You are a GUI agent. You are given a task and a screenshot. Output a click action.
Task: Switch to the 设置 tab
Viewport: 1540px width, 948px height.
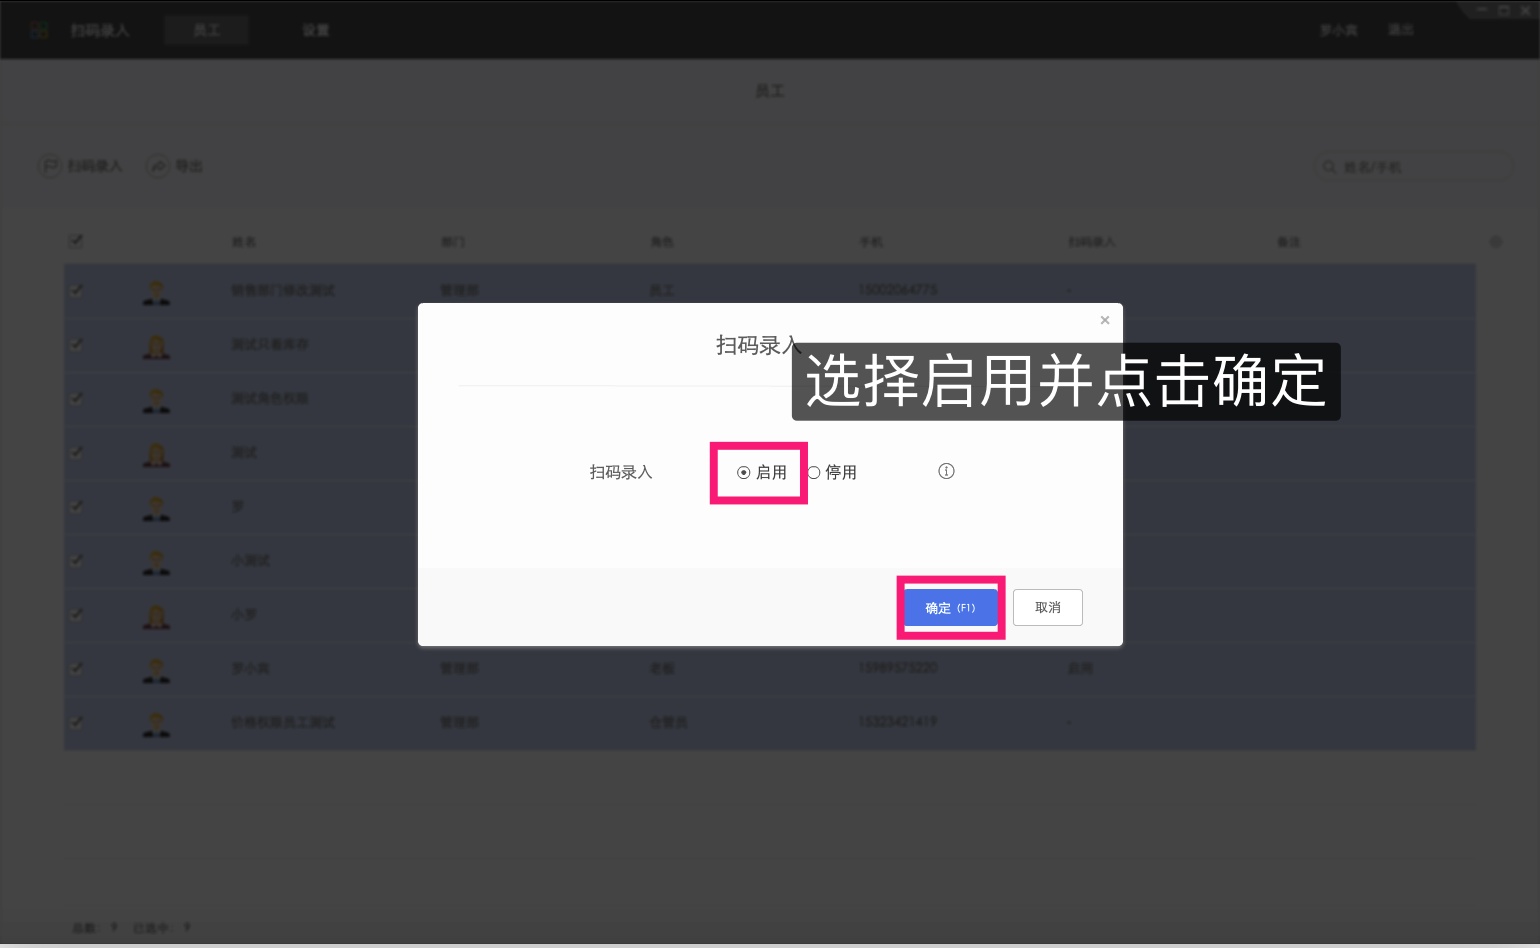[x=314, y=29]
